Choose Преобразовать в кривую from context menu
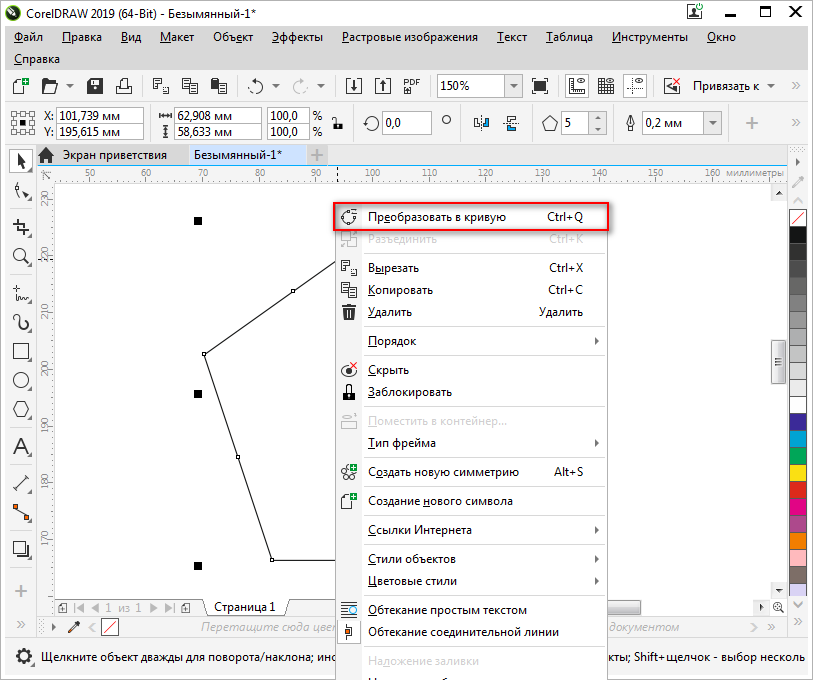The width and height of the screenshot is (813, 680). (x=436, y=217)
